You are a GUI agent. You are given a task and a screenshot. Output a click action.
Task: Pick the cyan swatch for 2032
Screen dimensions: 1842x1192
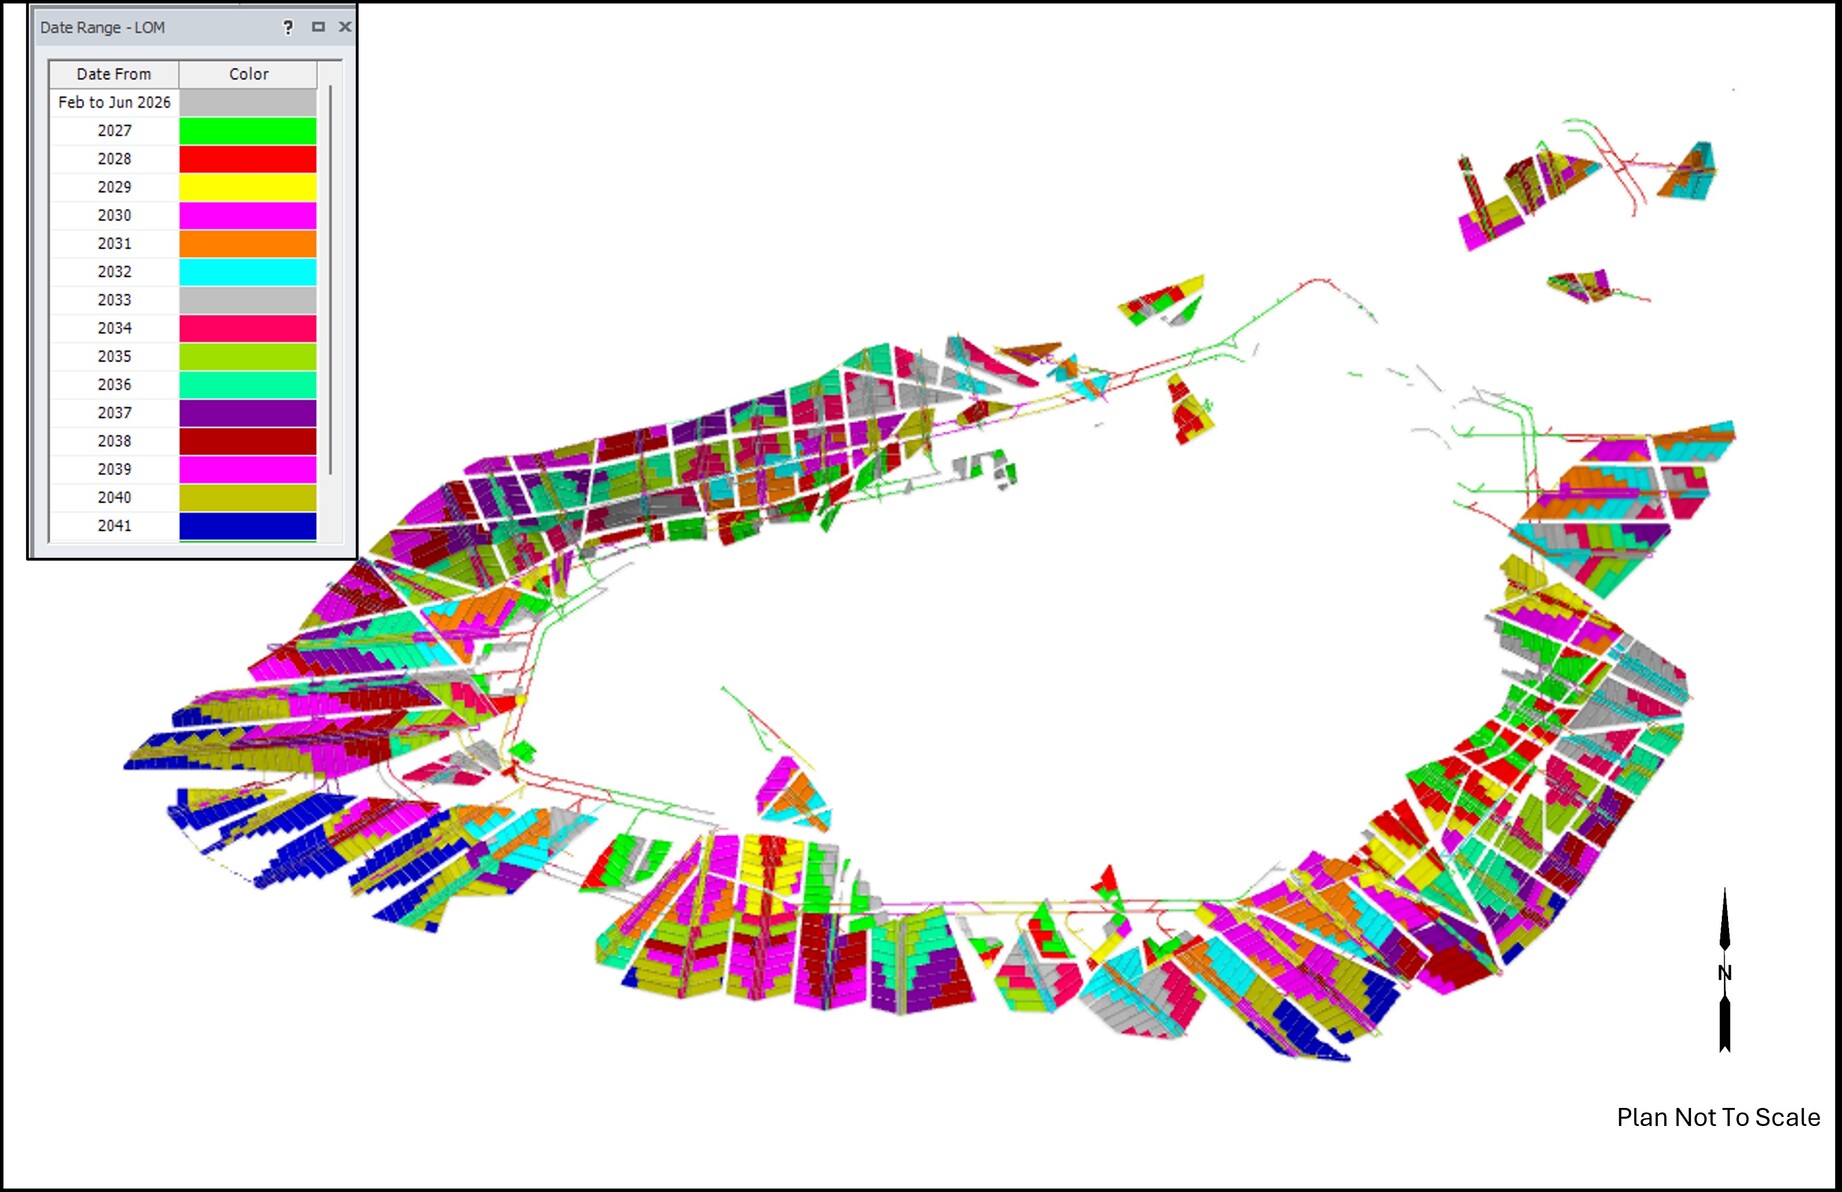248,272
